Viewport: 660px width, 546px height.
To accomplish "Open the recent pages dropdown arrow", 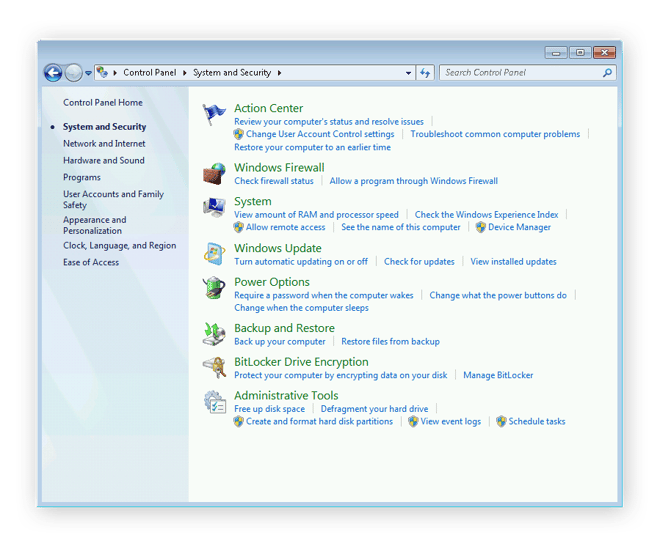I will (x=88, y=73).
